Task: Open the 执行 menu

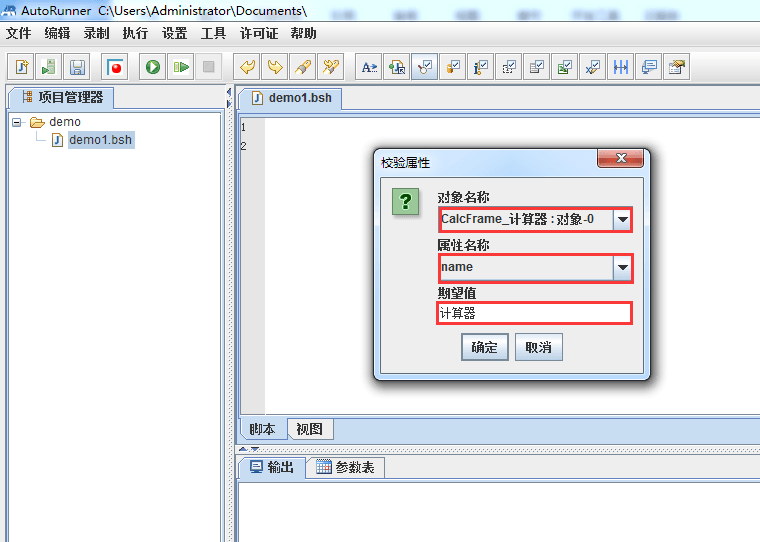Action: click(x=135, y=33)
